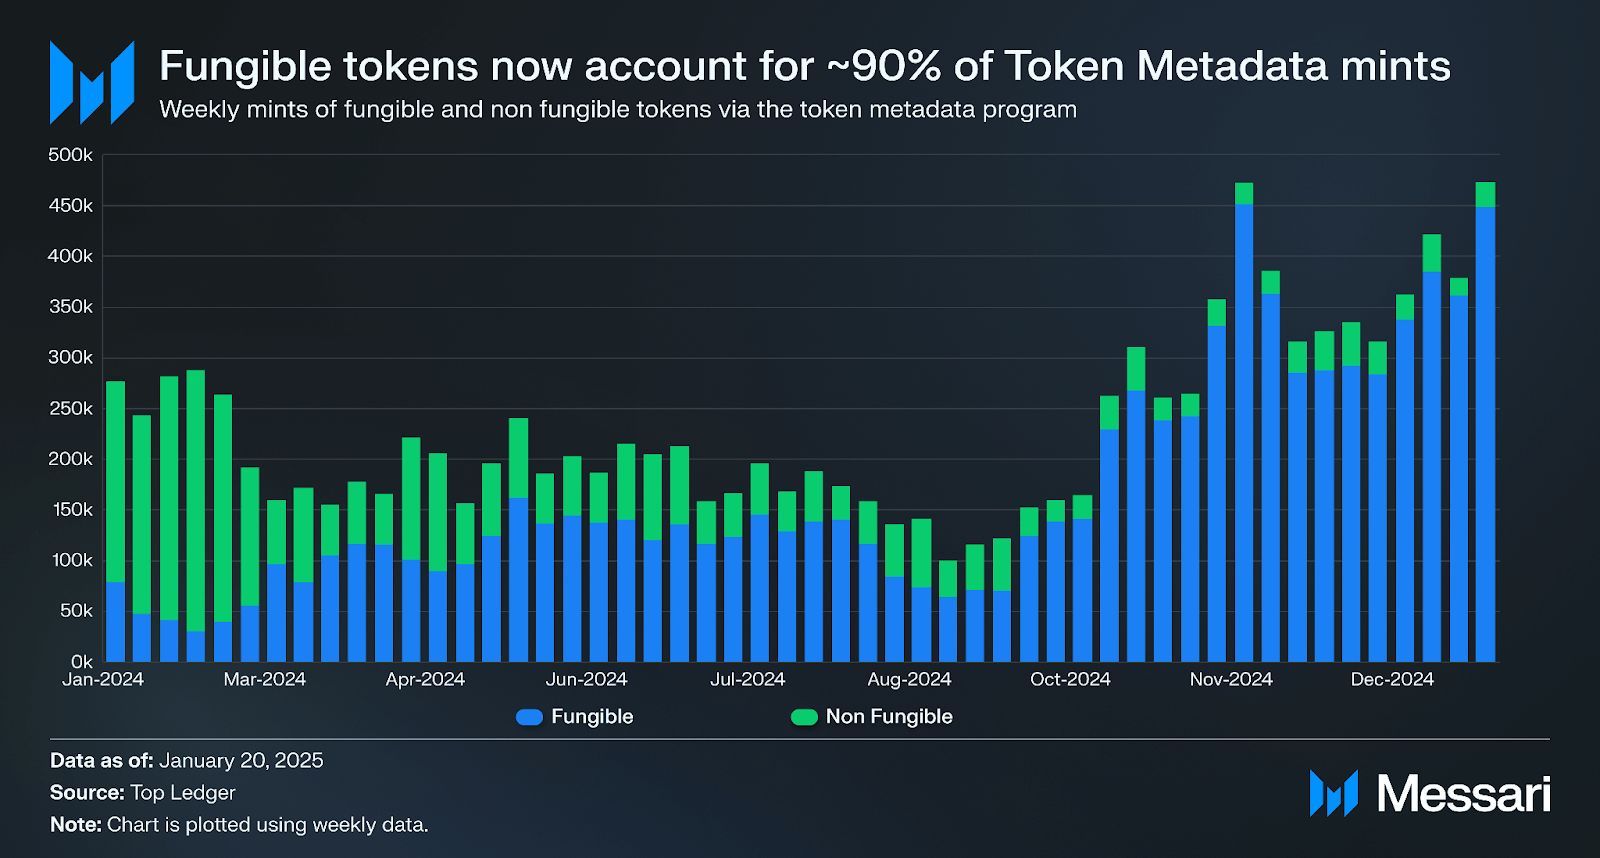Click the Weekly mints subtitle text
The image size is (1600, 858).
[x=618, y=109]
